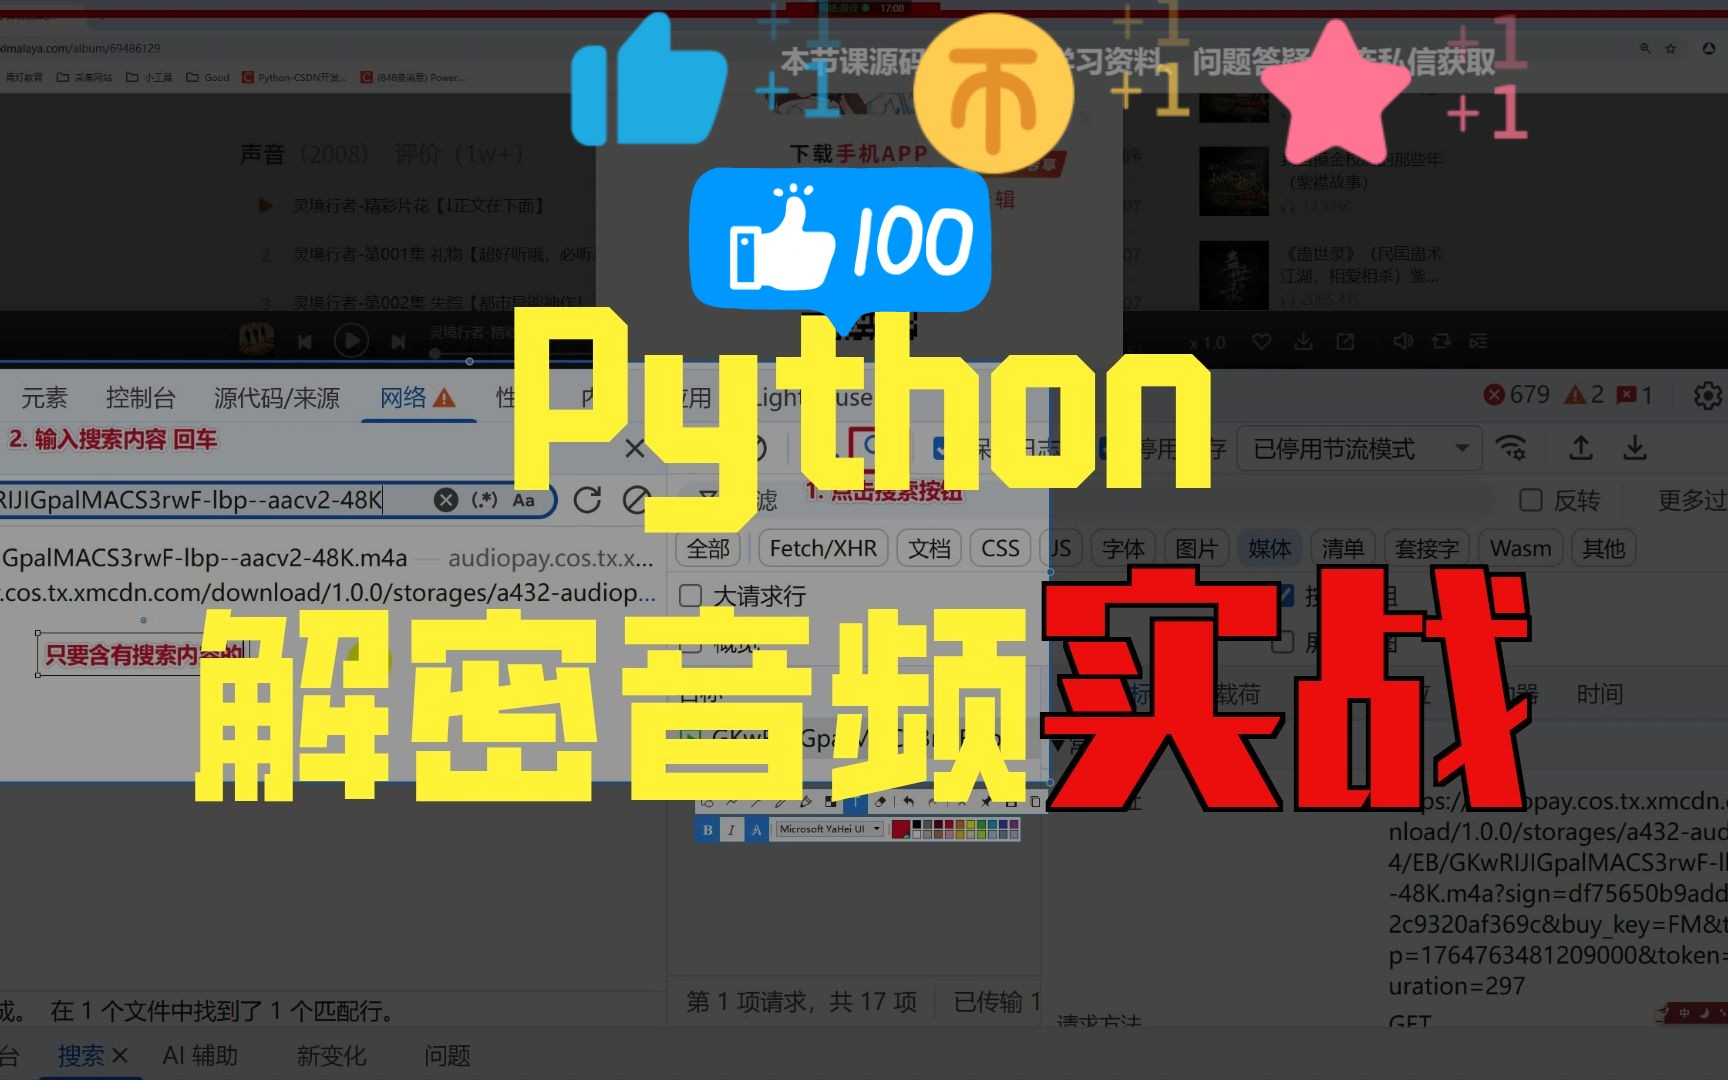Select the AI 辅助 drawer tab
Screen dimensions: 1728x1080
[200, 1055]
